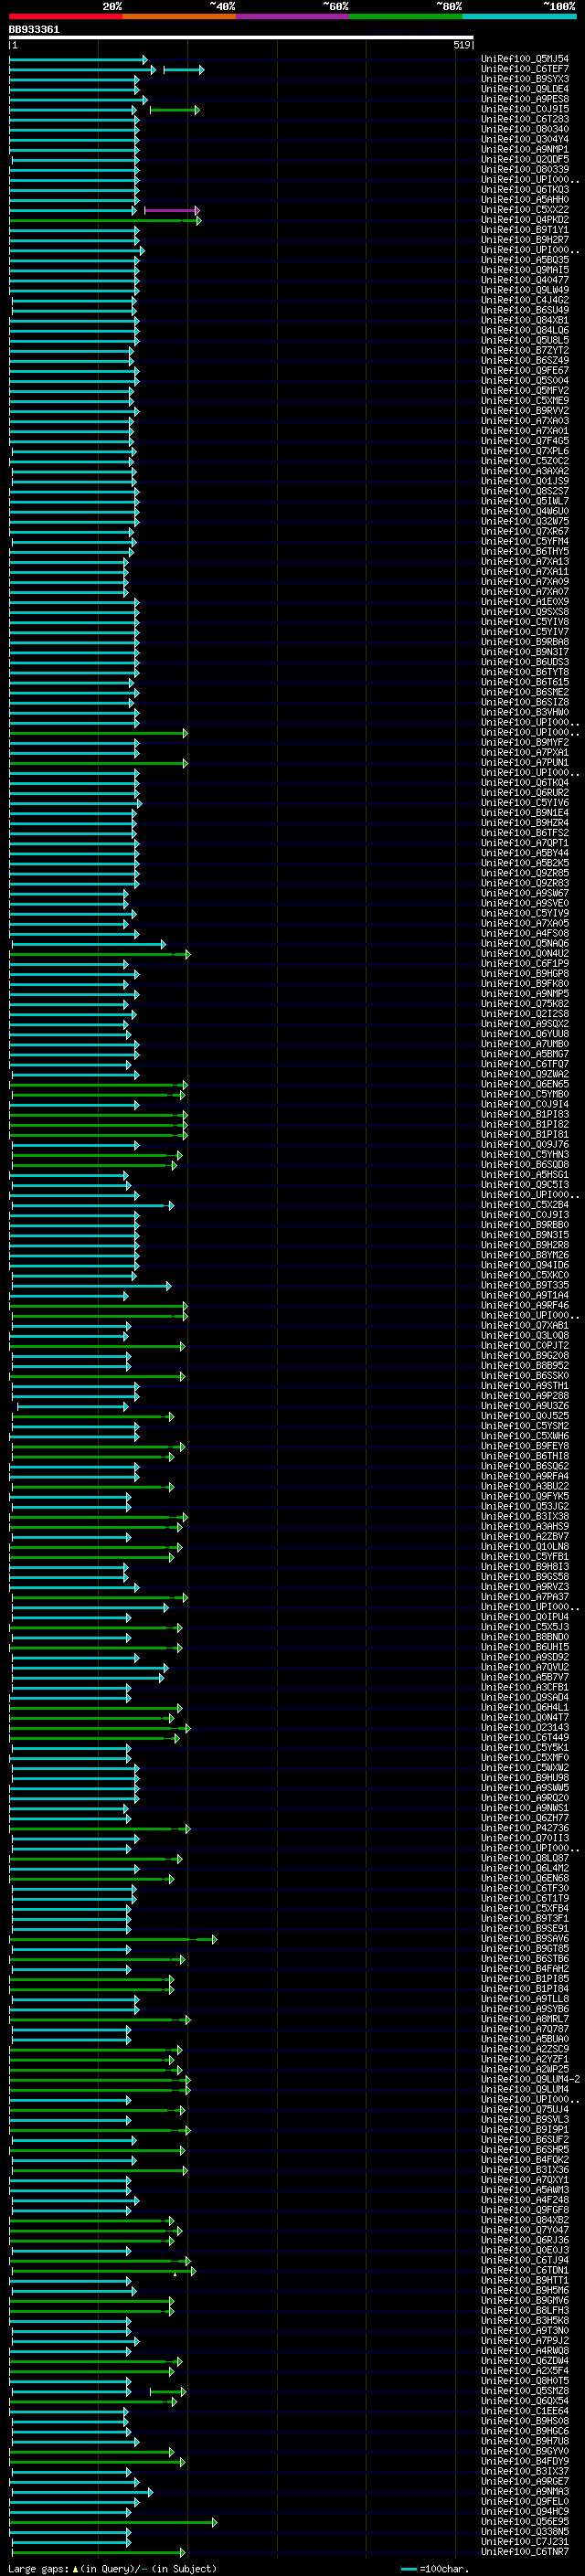The height and width of the screenshot is (2576, 585).
Task: Select the UniRef100_Q94ID6 label
Action: pos(525,1265)
